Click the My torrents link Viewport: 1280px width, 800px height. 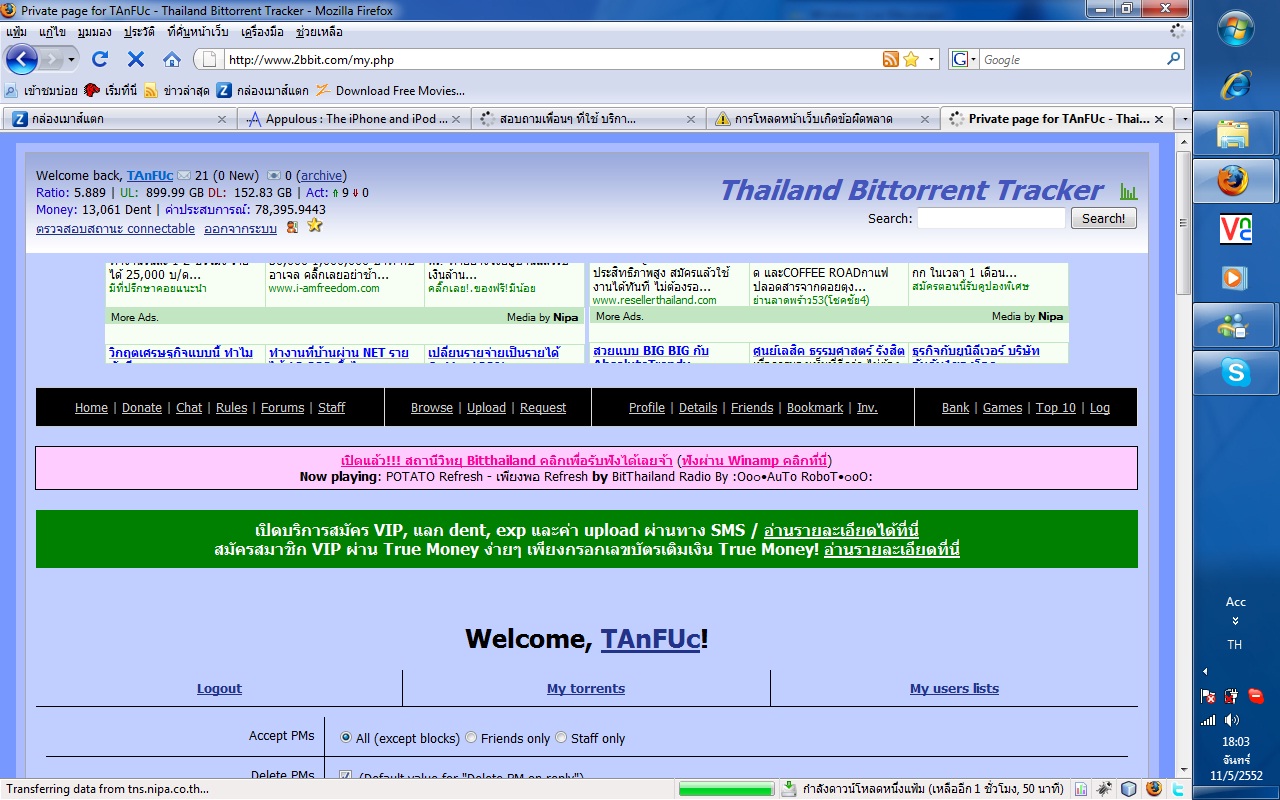coord(586,689)
